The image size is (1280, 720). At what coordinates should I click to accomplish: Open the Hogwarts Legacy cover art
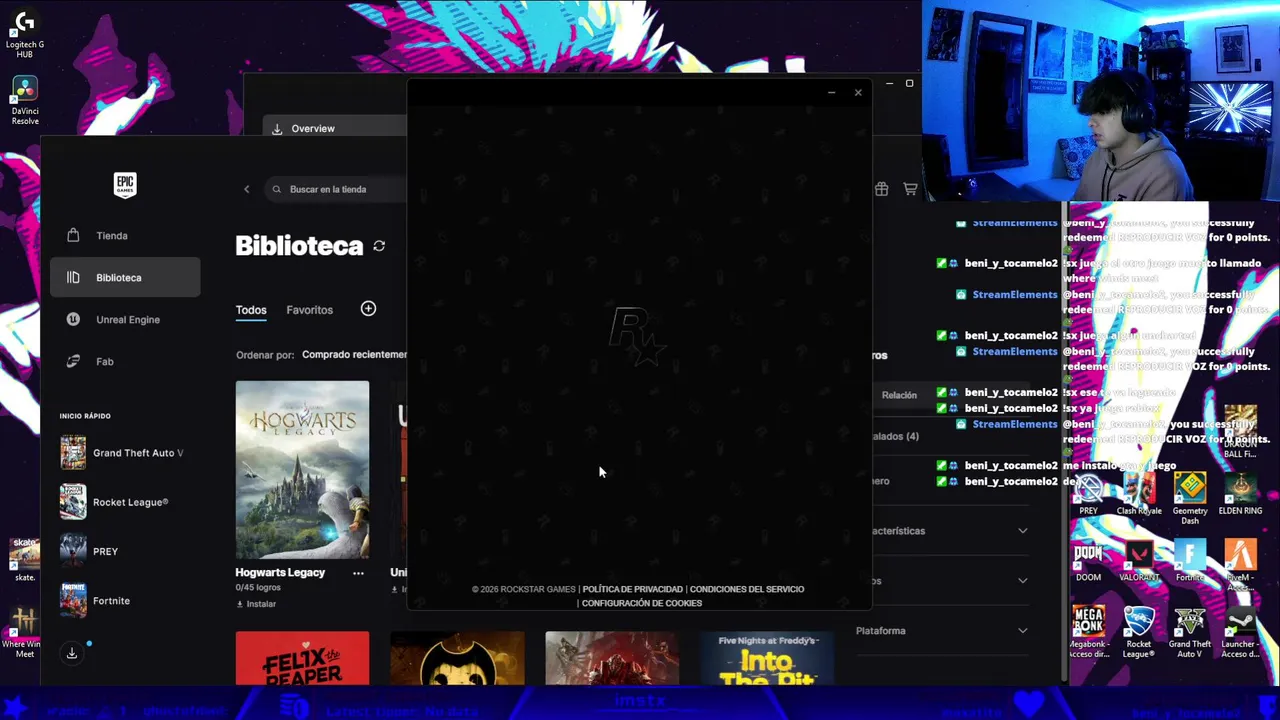tap(302, 469)
